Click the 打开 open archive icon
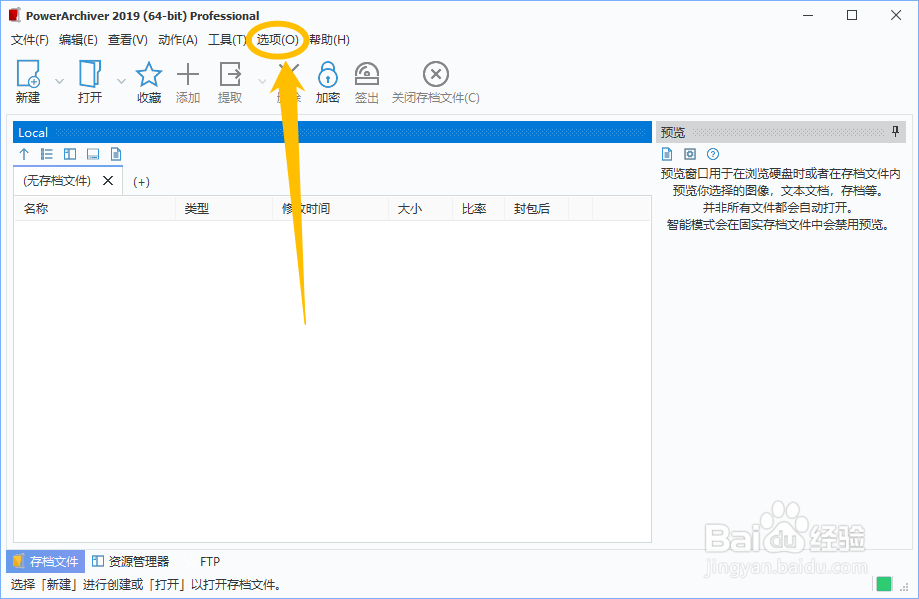Screen dimensions: 919x599 pos(90,75)
